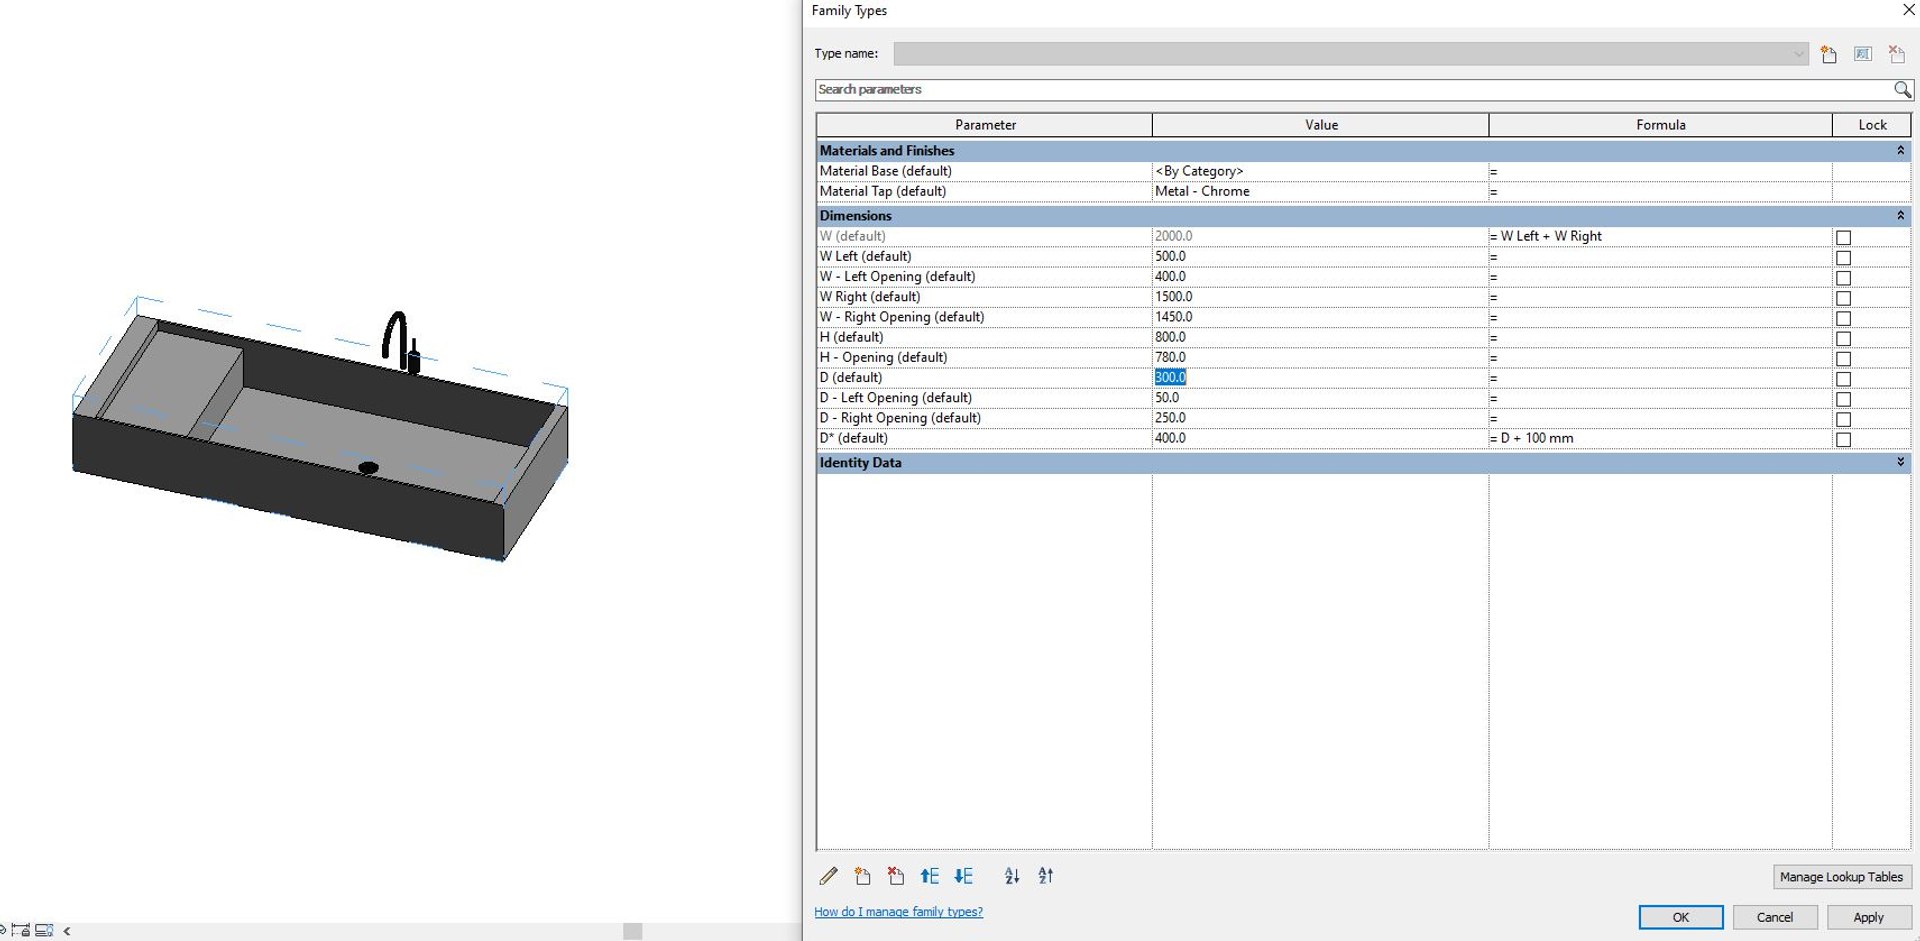The height and width of the screenshot is (941, 1920).
Task: Click the Delete Type icon
Action: 1897,54
